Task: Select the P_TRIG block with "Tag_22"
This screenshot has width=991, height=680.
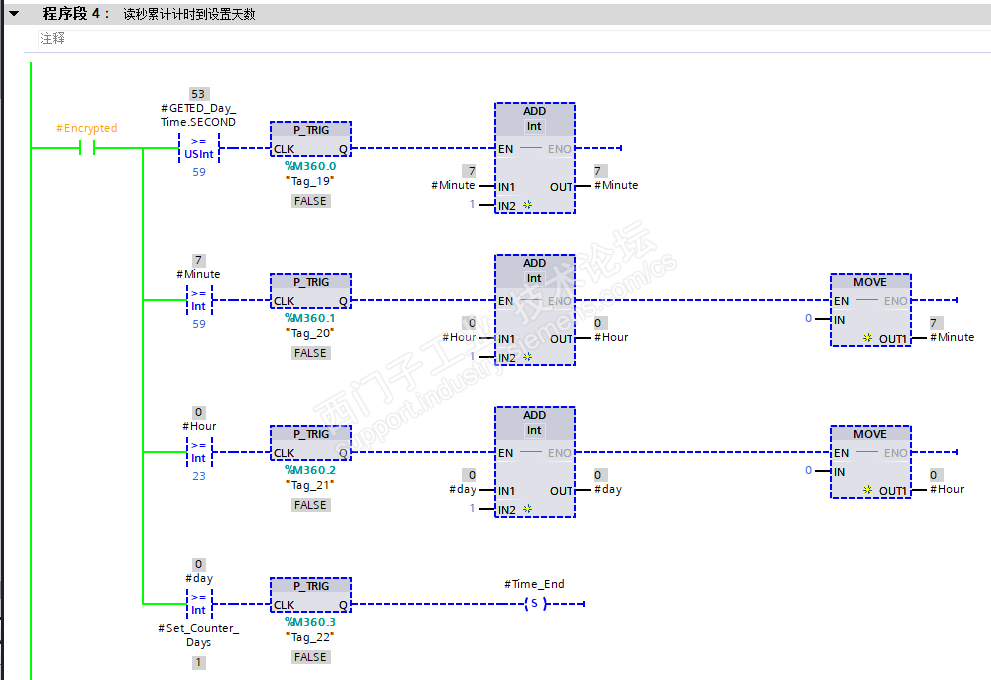Action: pyautogui.click(x=310, y=596)
